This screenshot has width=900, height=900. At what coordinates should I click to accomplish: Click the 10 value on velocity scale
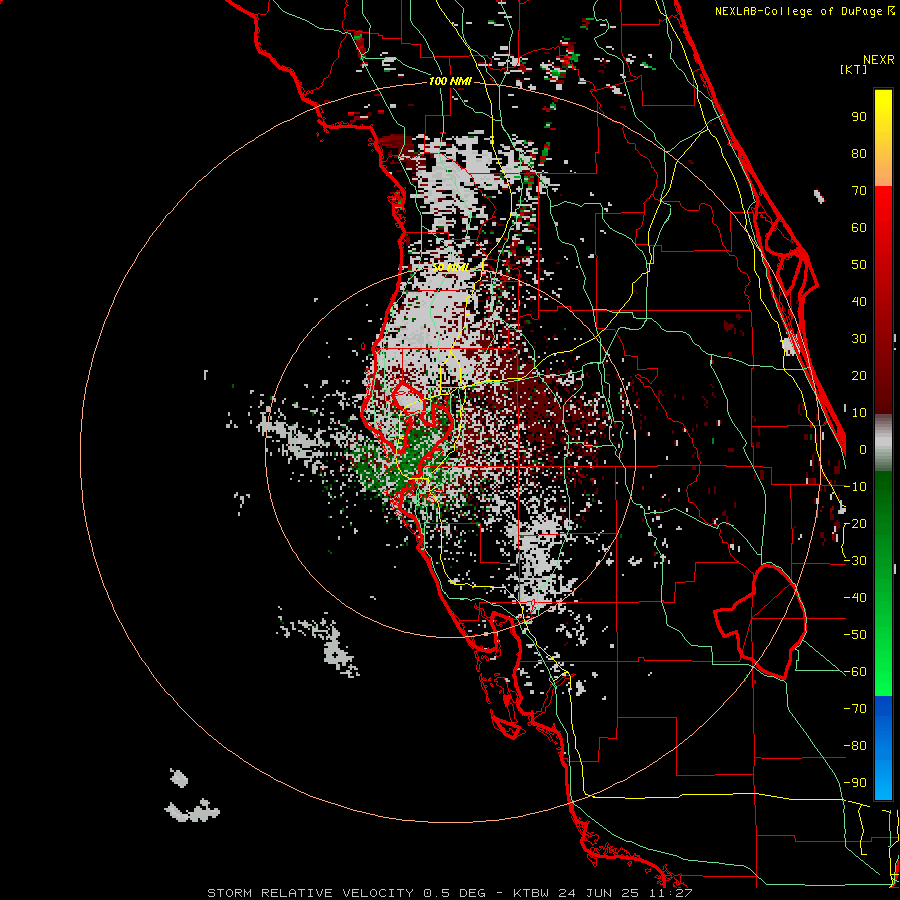click(x=859, y=413)
